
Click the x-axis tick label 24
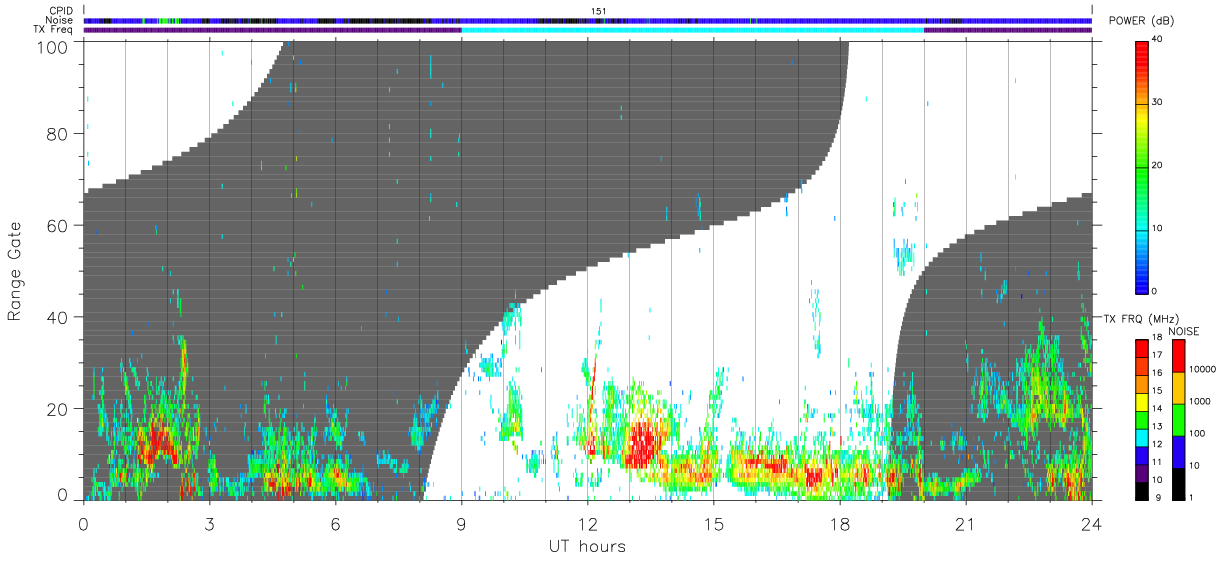pos(1091,524)
